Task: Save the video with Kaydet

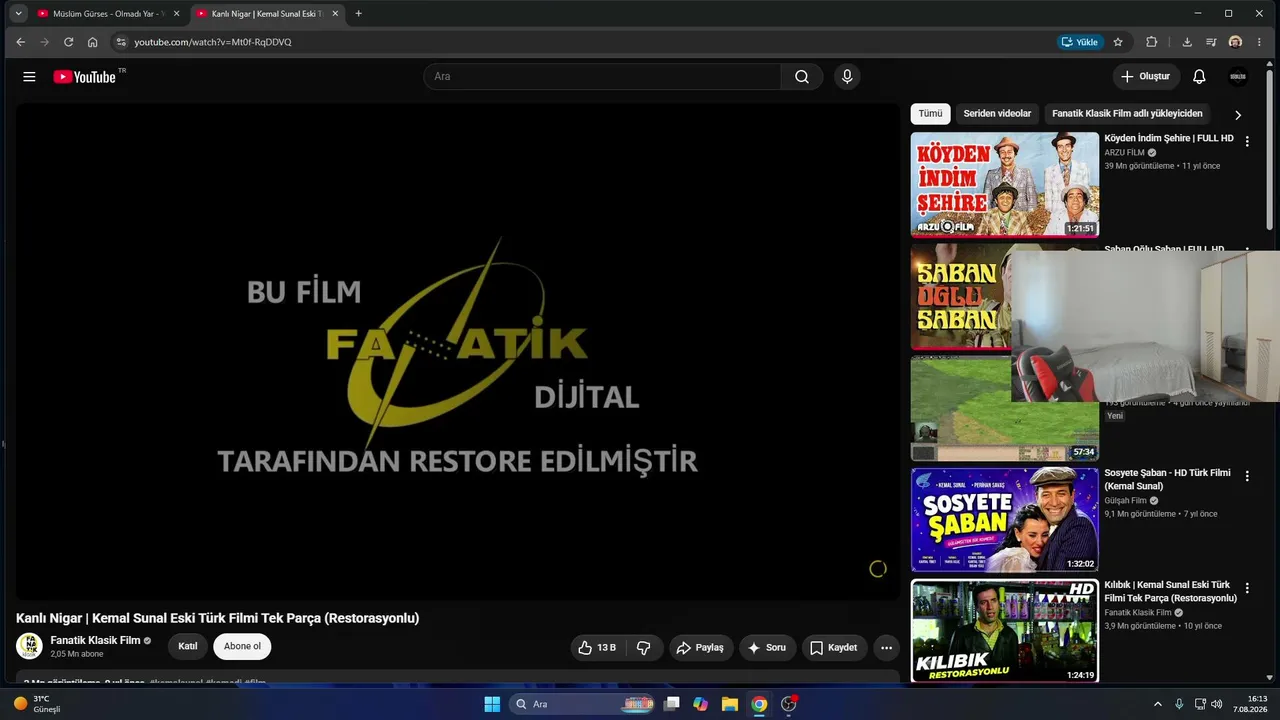Action: [x=834, y=648]
